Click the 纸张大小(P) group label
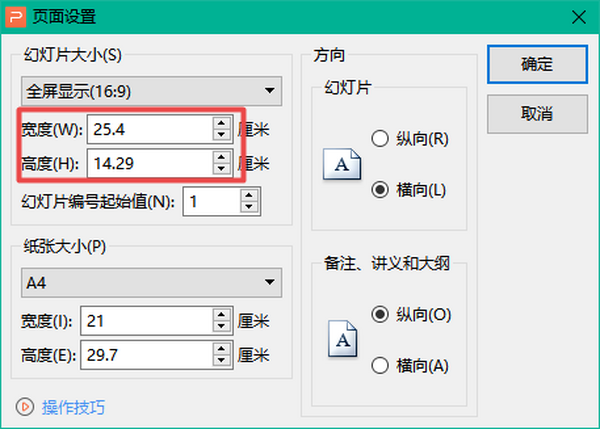600x429 pixels. click(x=65, y=247)
